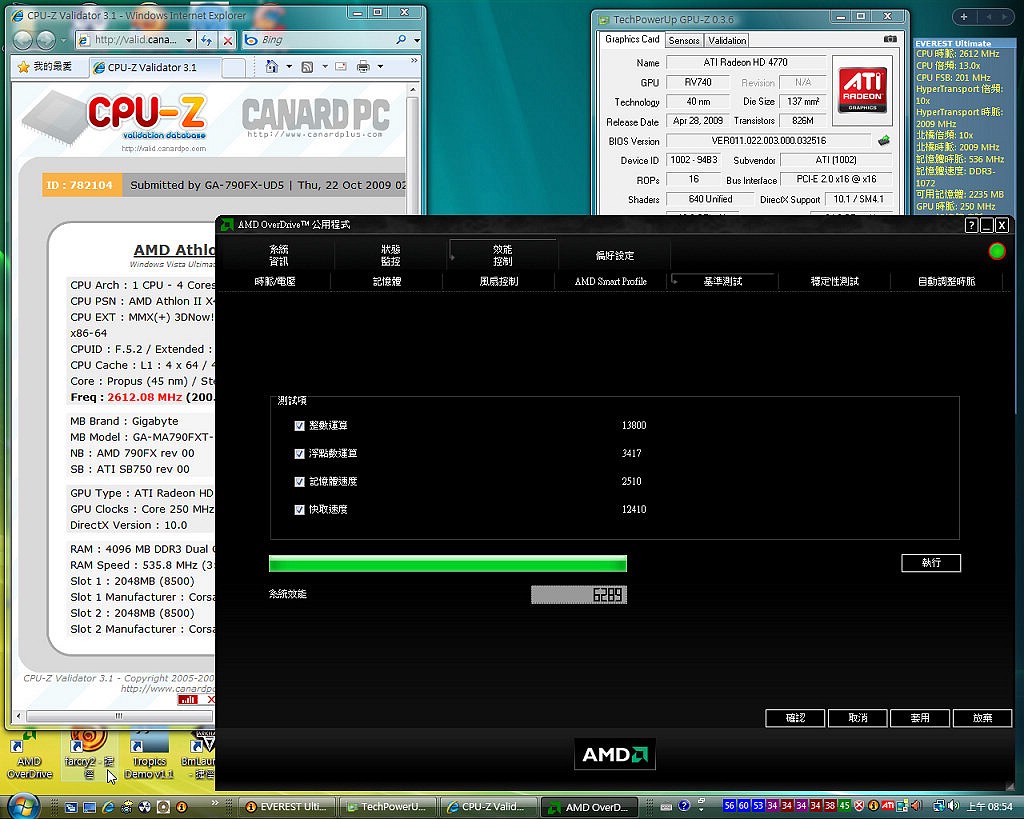Screen dimensions: 1024x819
Task: Click the 套用 button in AMD OverDrive
Action: tap(920, 718)
